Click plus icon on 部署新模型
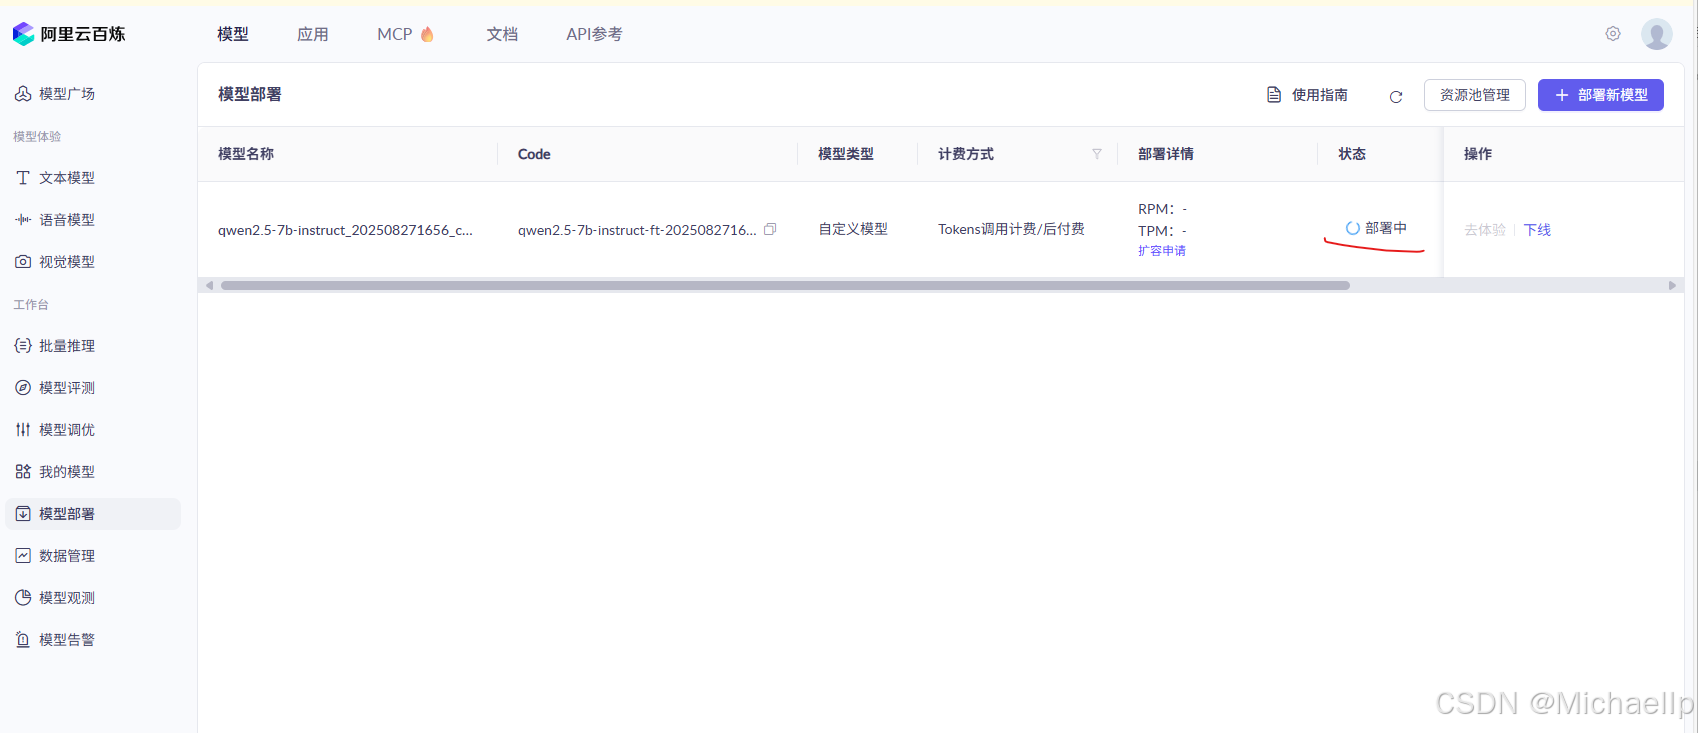The height and width of the screenshot is (733, 1698). click(x=1562, y=95)
